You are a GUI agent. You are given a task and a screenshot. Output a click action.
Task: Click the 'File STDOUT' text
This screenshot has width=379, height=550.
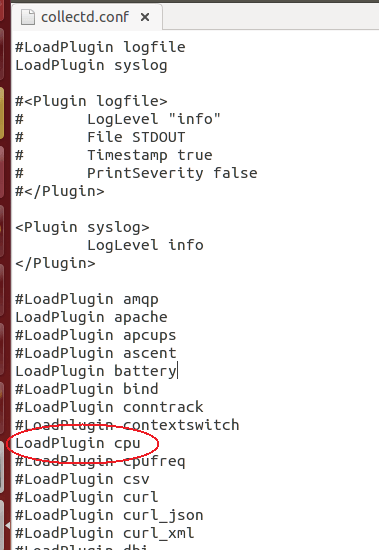click(x=136, y=137)
